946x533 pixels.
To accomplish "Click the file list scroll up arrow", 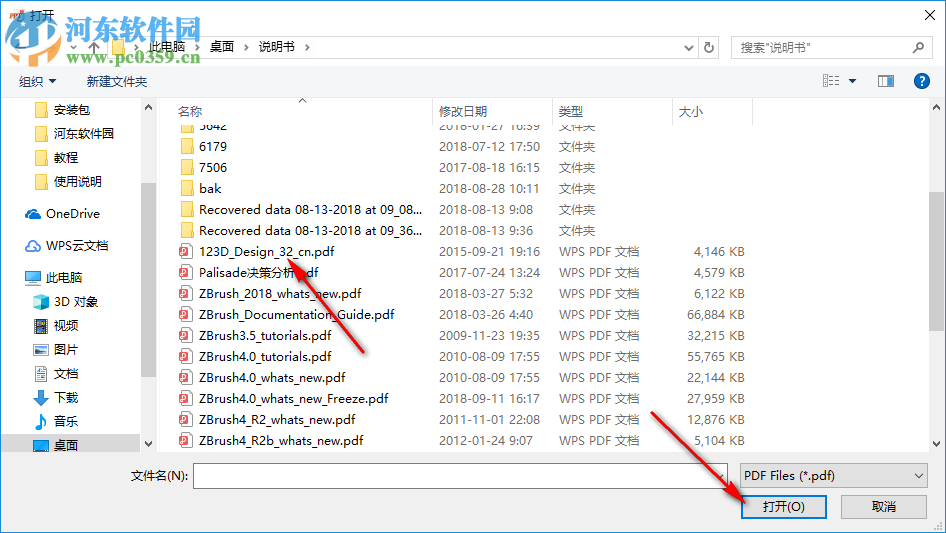I will (x=936, y=107).
